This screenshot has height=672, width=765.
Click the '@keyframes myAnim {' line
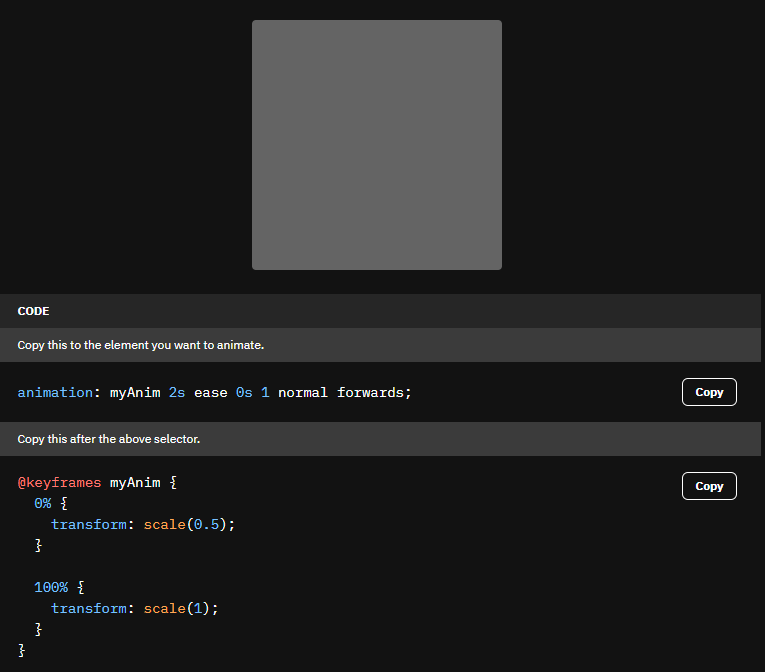click(x=97, y=483)
